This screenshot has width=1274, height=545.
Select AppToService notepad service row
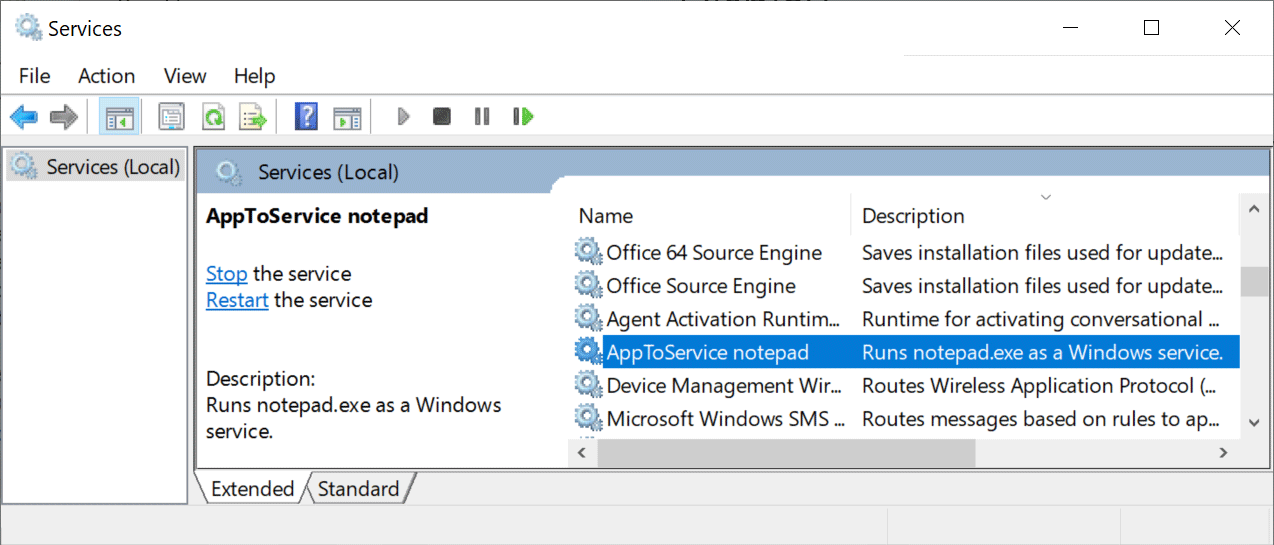(905, 352)
